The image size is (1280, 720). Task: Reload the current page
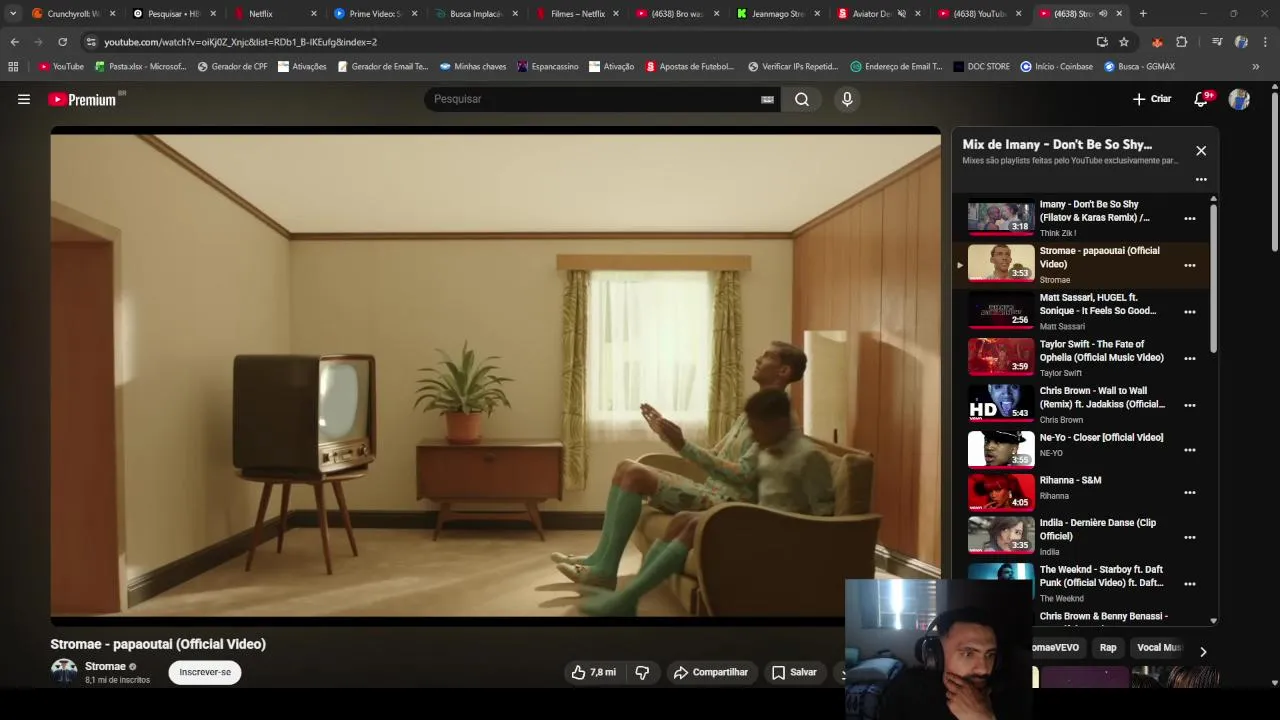(x=62, y=42)
